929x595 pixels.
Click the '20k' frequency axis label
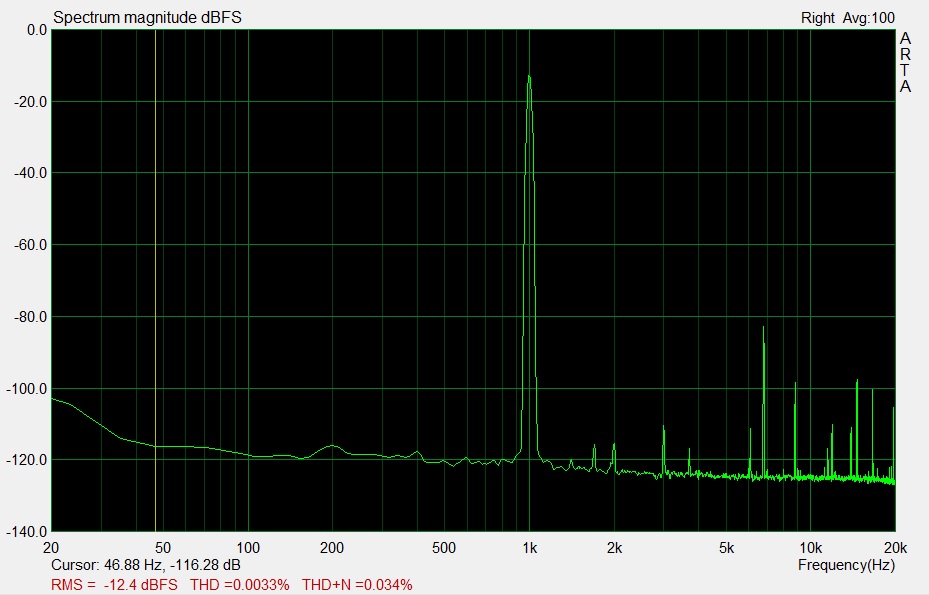[895, 548]
